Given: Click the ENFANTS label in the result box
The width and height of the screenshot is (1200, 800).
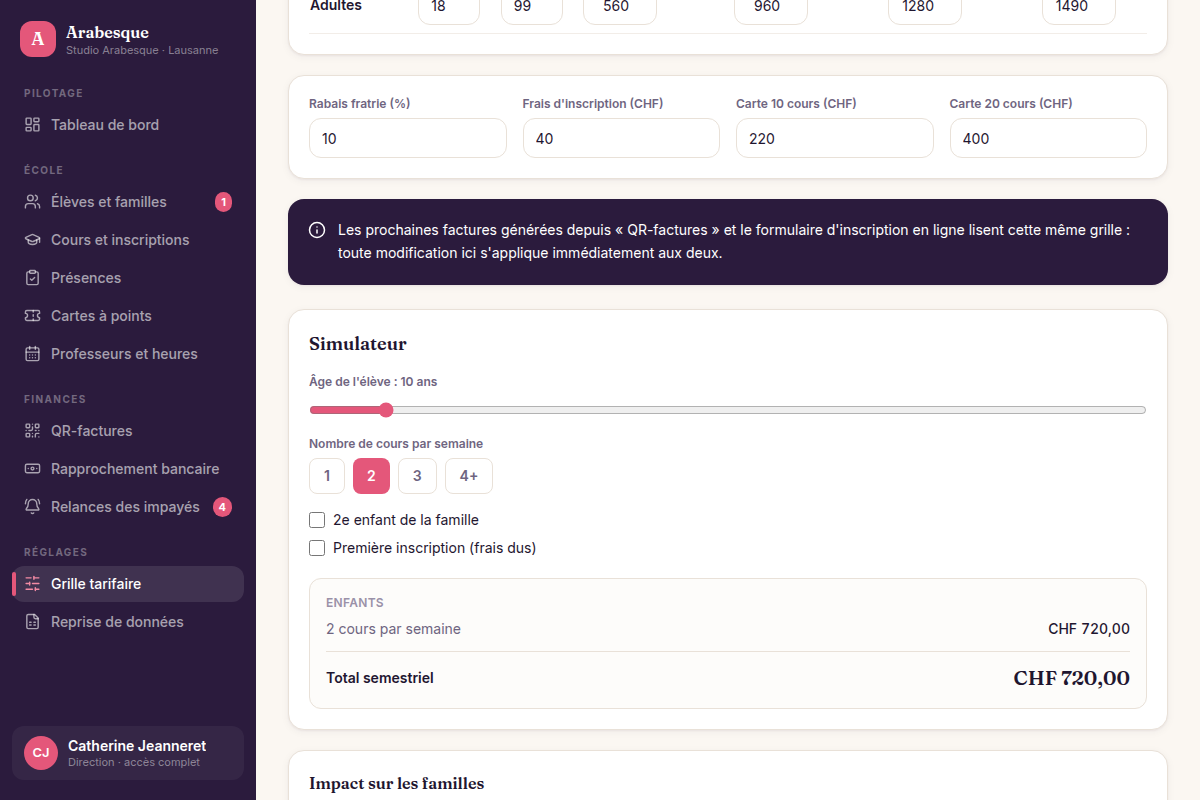Looking at the screenshot, I should 355,603.
